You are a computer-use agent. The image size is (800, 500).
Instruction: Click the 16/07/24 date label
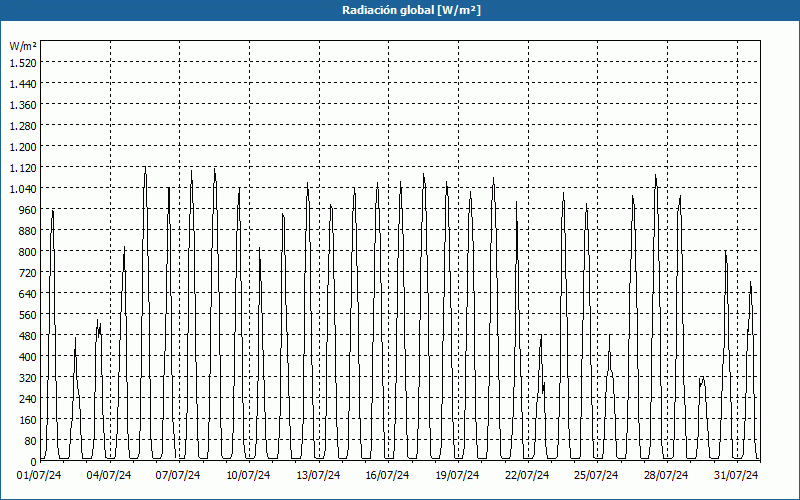pyautogui.click(x=387, y=476)
